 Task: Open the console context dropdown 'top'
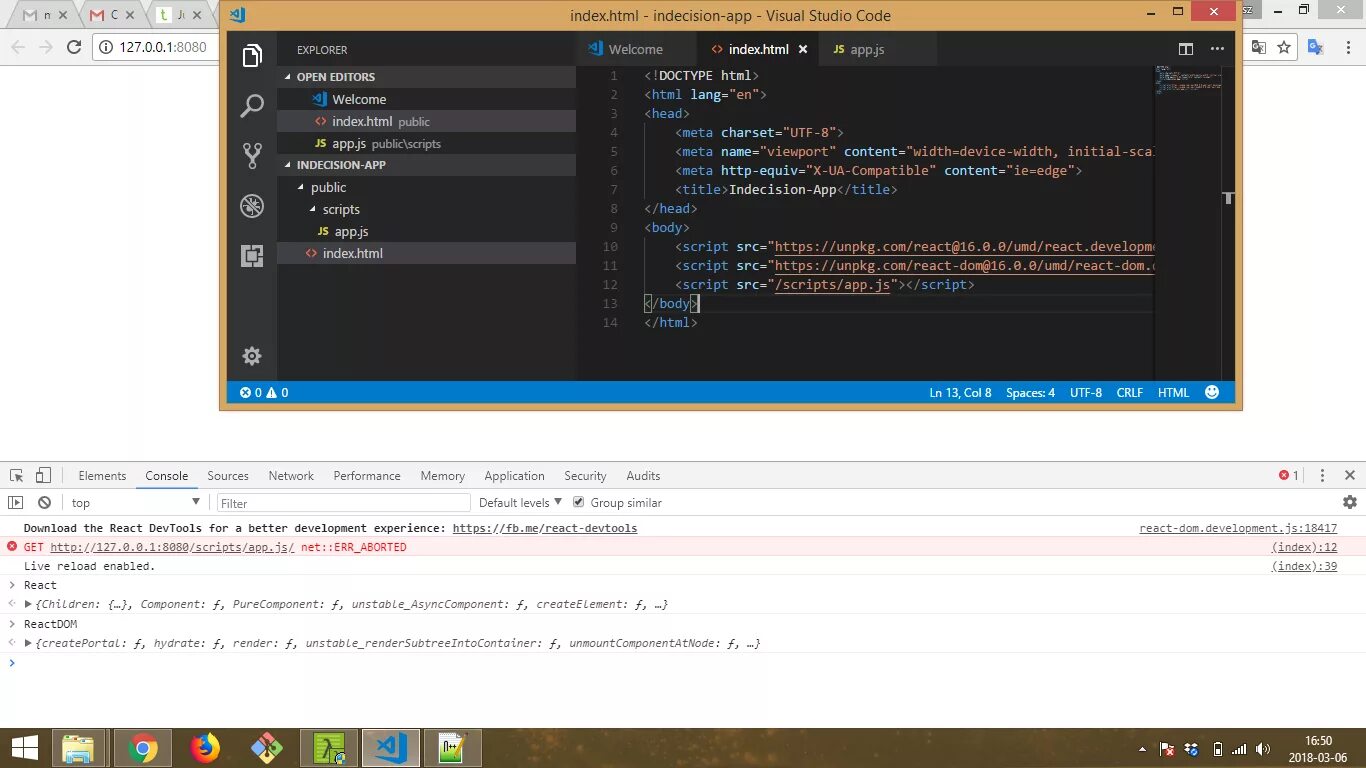pos(136,502)
